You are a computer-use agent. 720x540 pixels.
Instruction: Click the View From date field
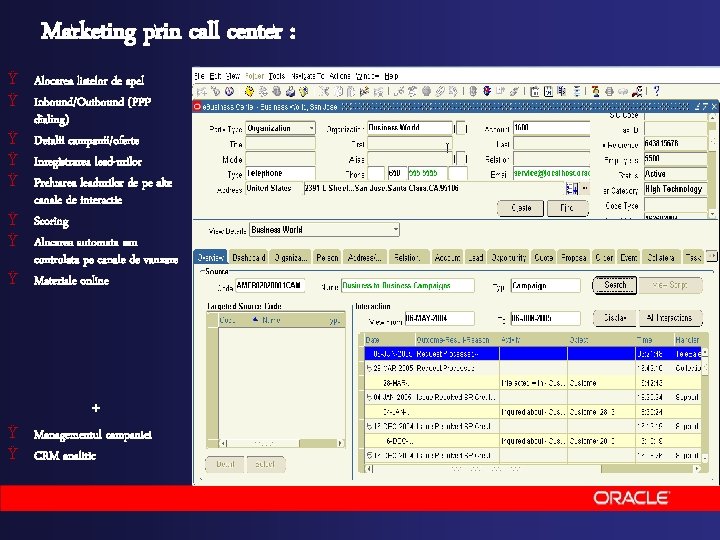click(439, 318)
